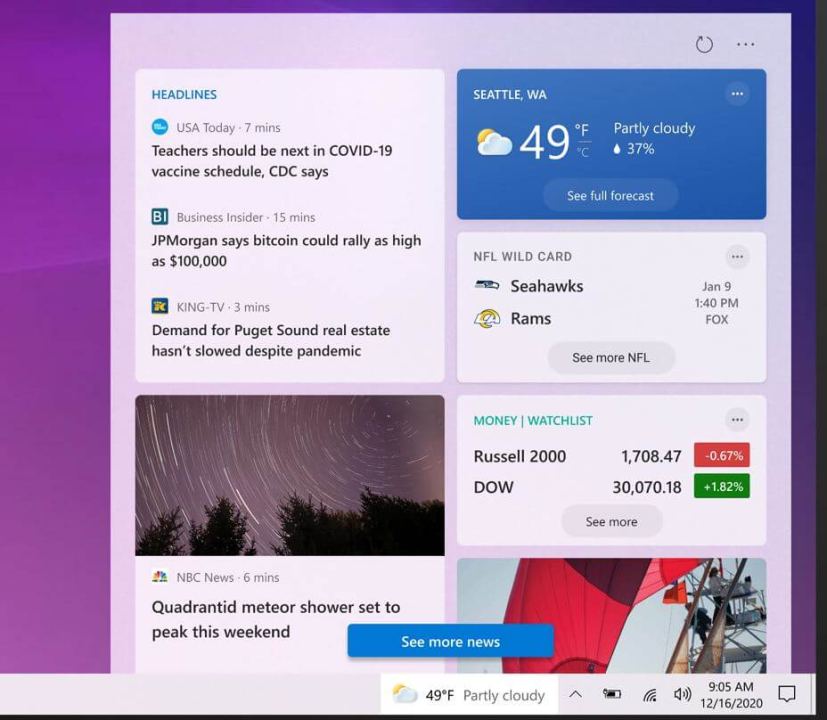Click the See more news button
827x720 pixels.
tap(450, 640)
